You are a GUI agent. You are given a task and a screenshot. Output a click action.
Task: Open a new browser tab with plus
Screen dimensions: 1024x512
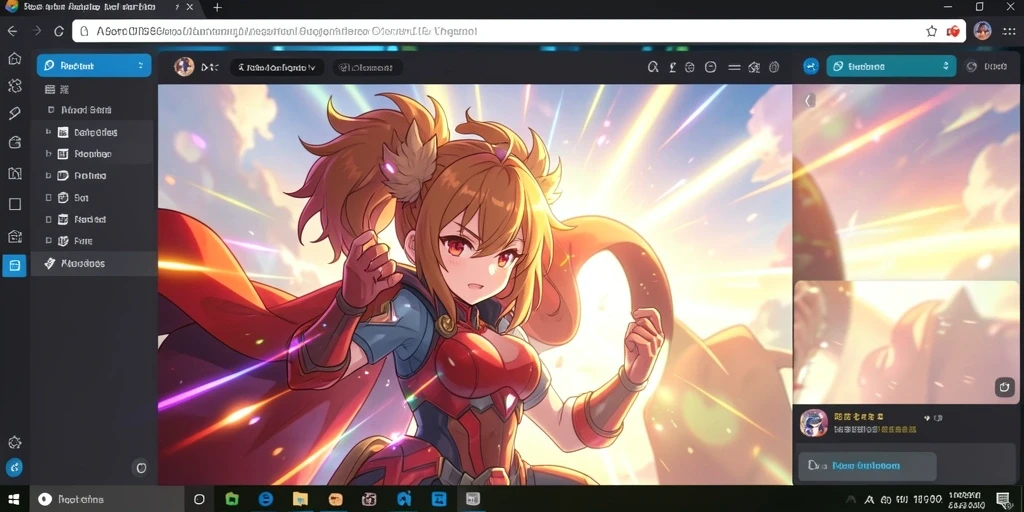pos(217,7)
